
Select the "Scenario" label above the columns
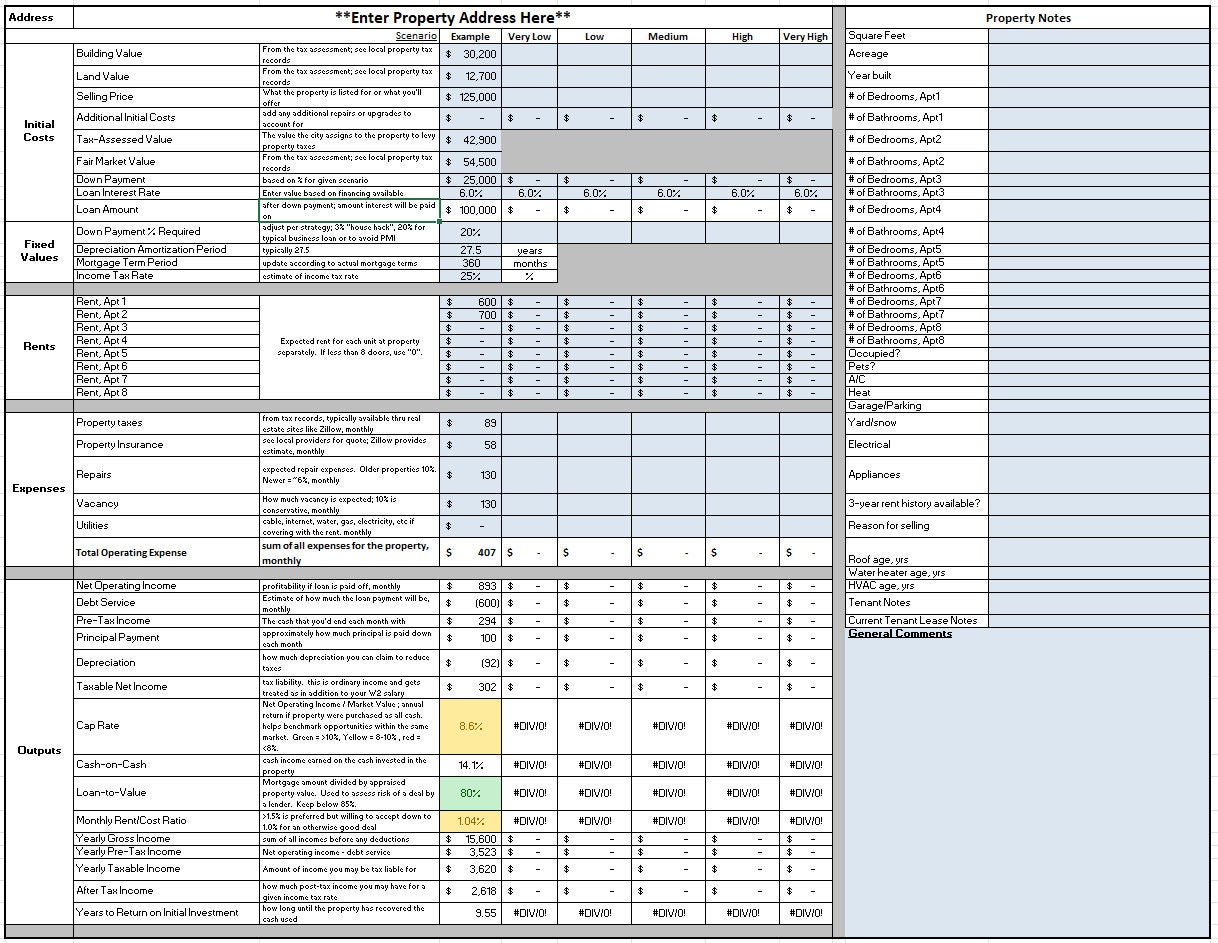(x=417, y=36)
